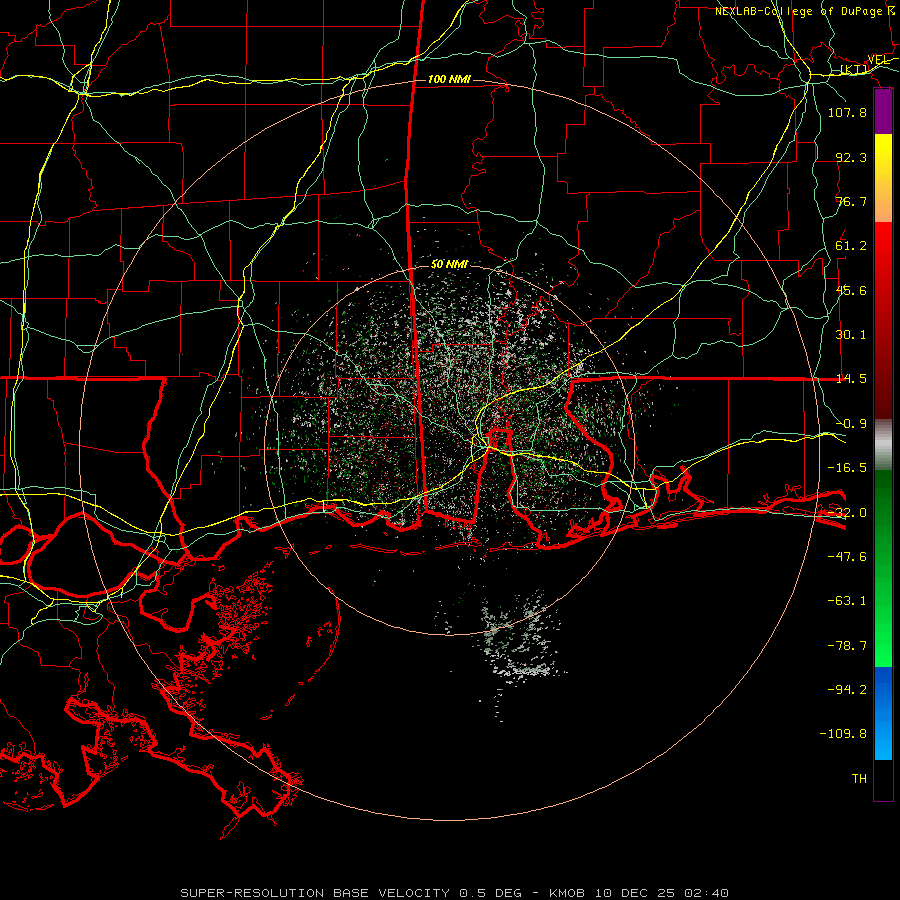Click the 76.7 value on velocity scale
900x900 pixels.
tap(851, 201)
